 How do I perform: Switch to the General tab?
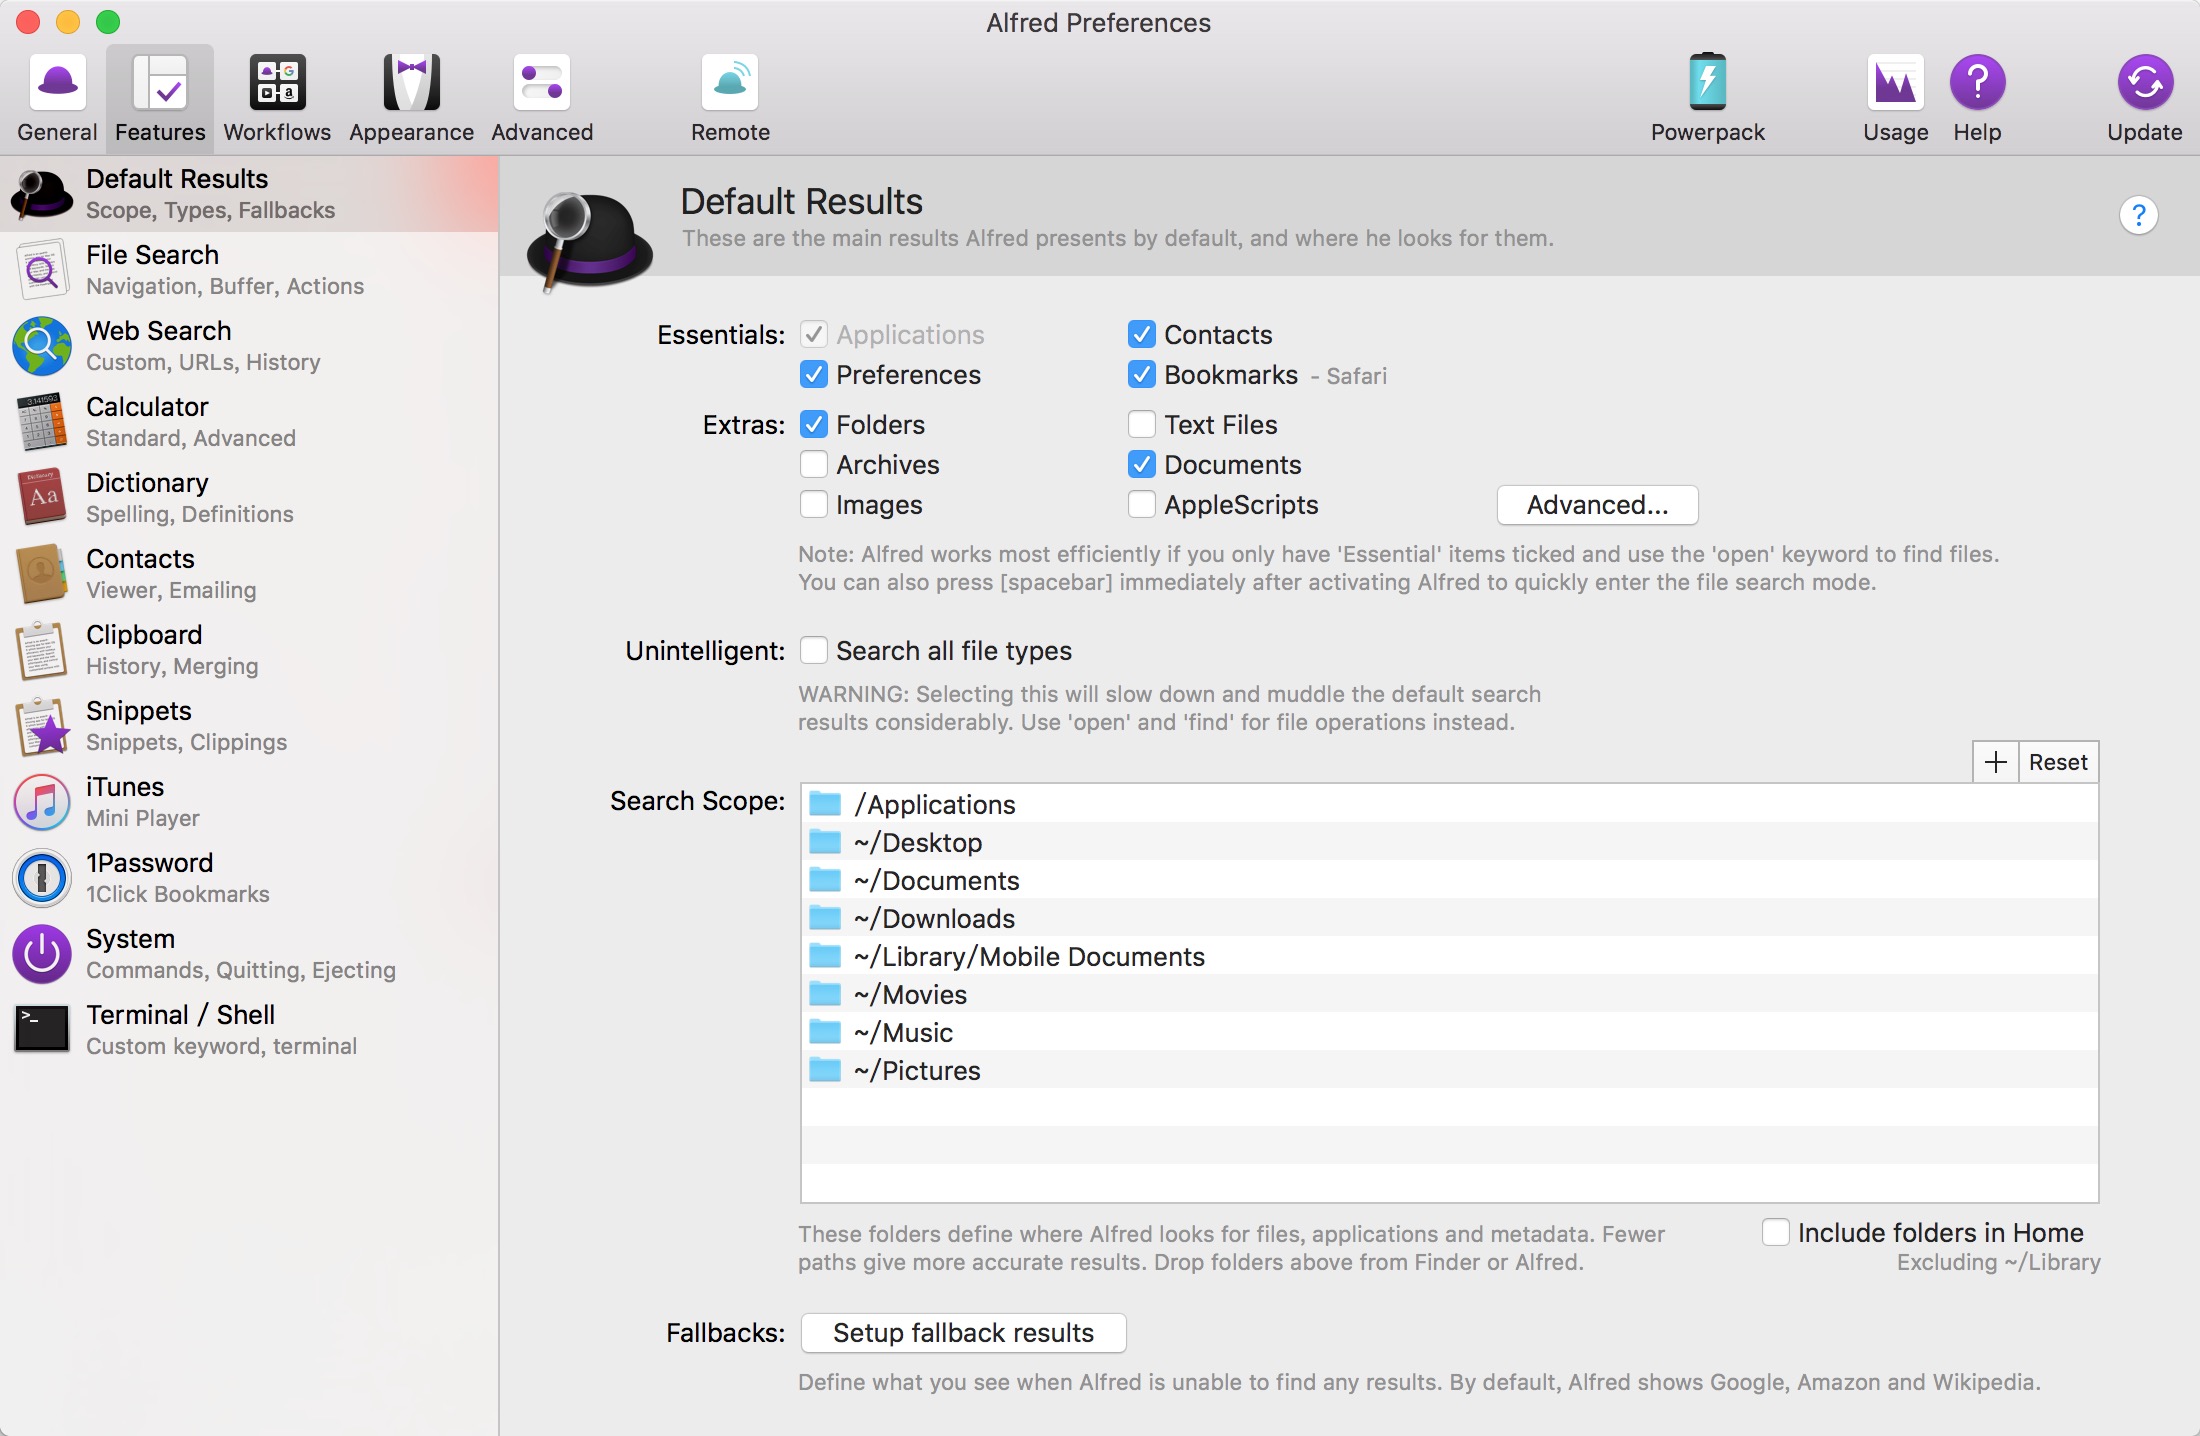pyautogui.click(x=57, y=98)
